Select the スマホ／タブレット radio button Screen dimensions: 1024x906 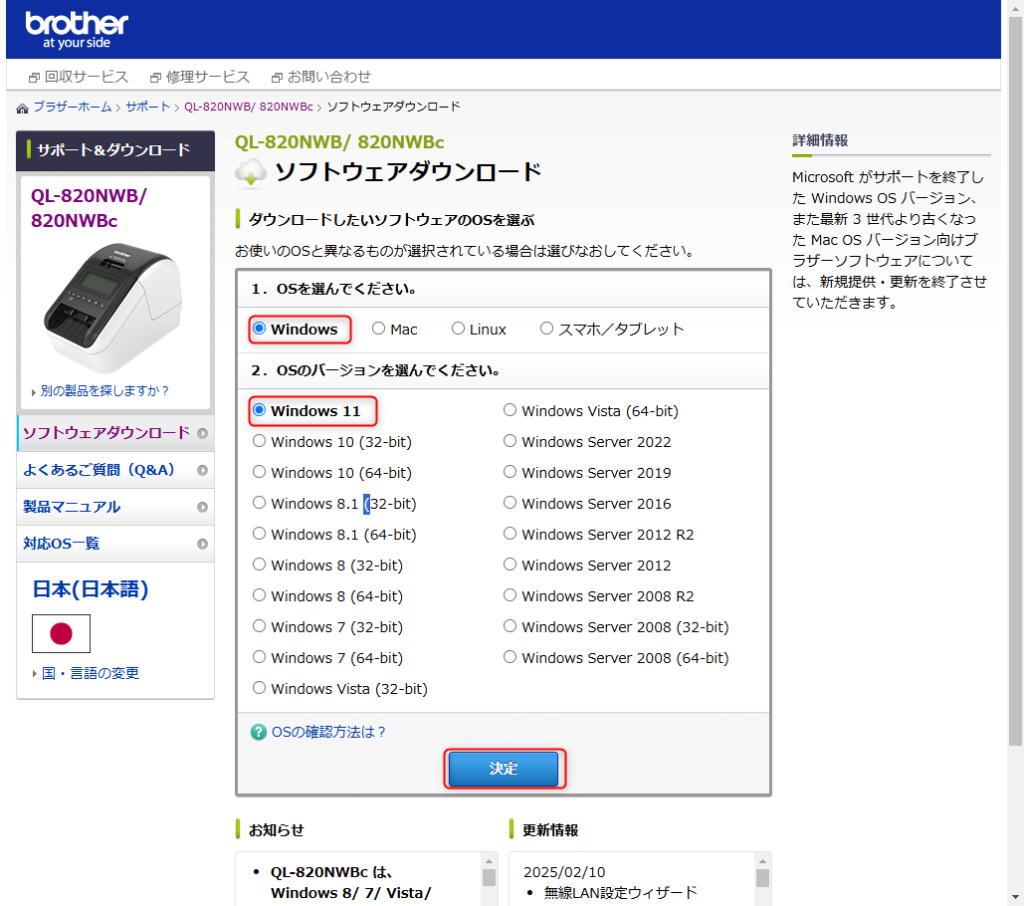(x=546, y=329)
